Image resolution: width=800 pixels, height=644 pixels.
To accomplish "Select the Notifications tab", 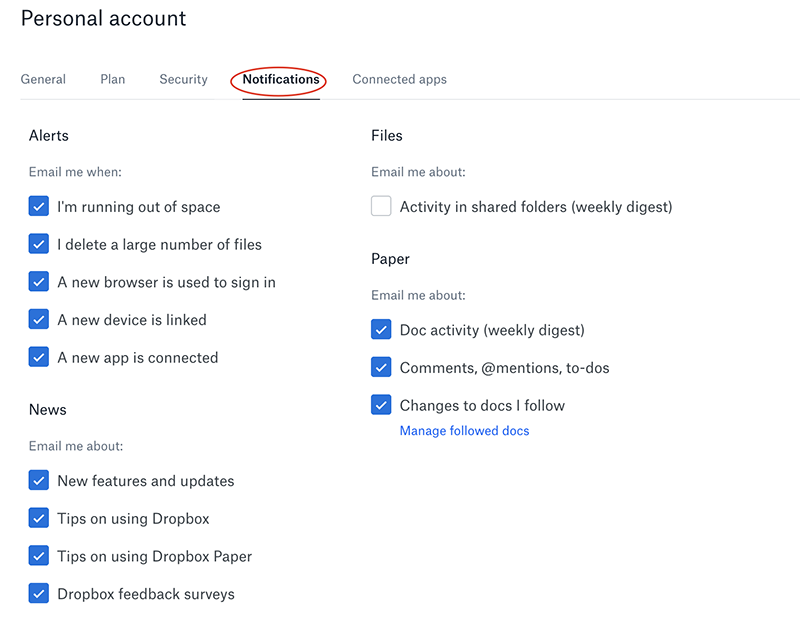I will tap(281, 80).
